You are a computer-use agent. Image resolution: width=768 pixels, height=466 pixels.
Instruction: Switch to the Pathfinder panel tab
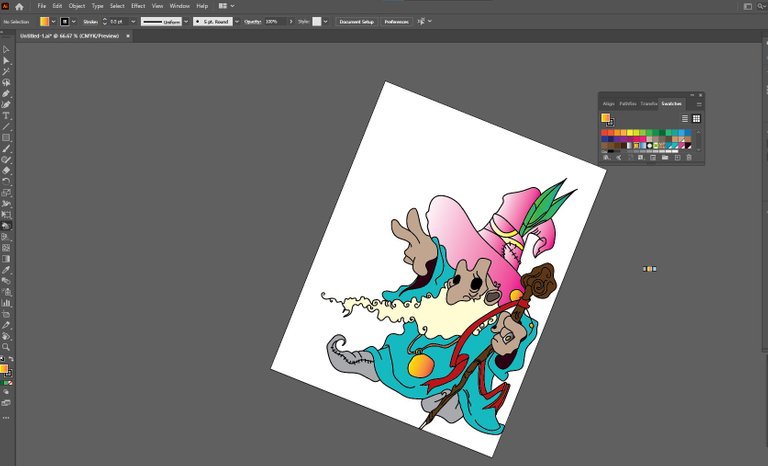click(x=627, y=104)
